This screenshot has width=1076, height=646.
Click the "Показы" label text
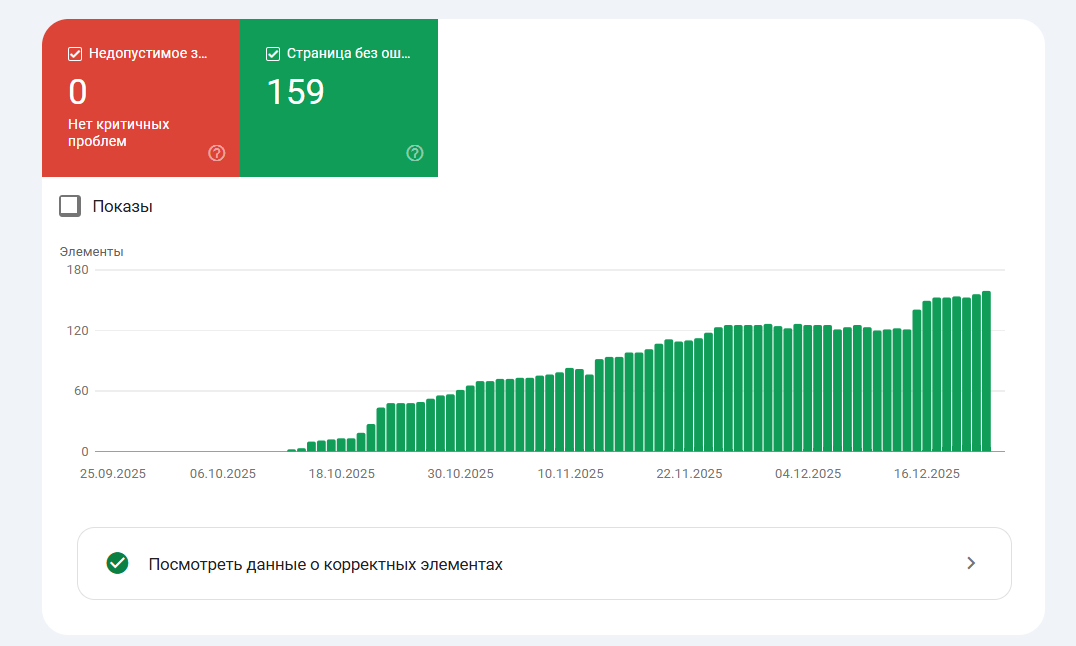122,207
